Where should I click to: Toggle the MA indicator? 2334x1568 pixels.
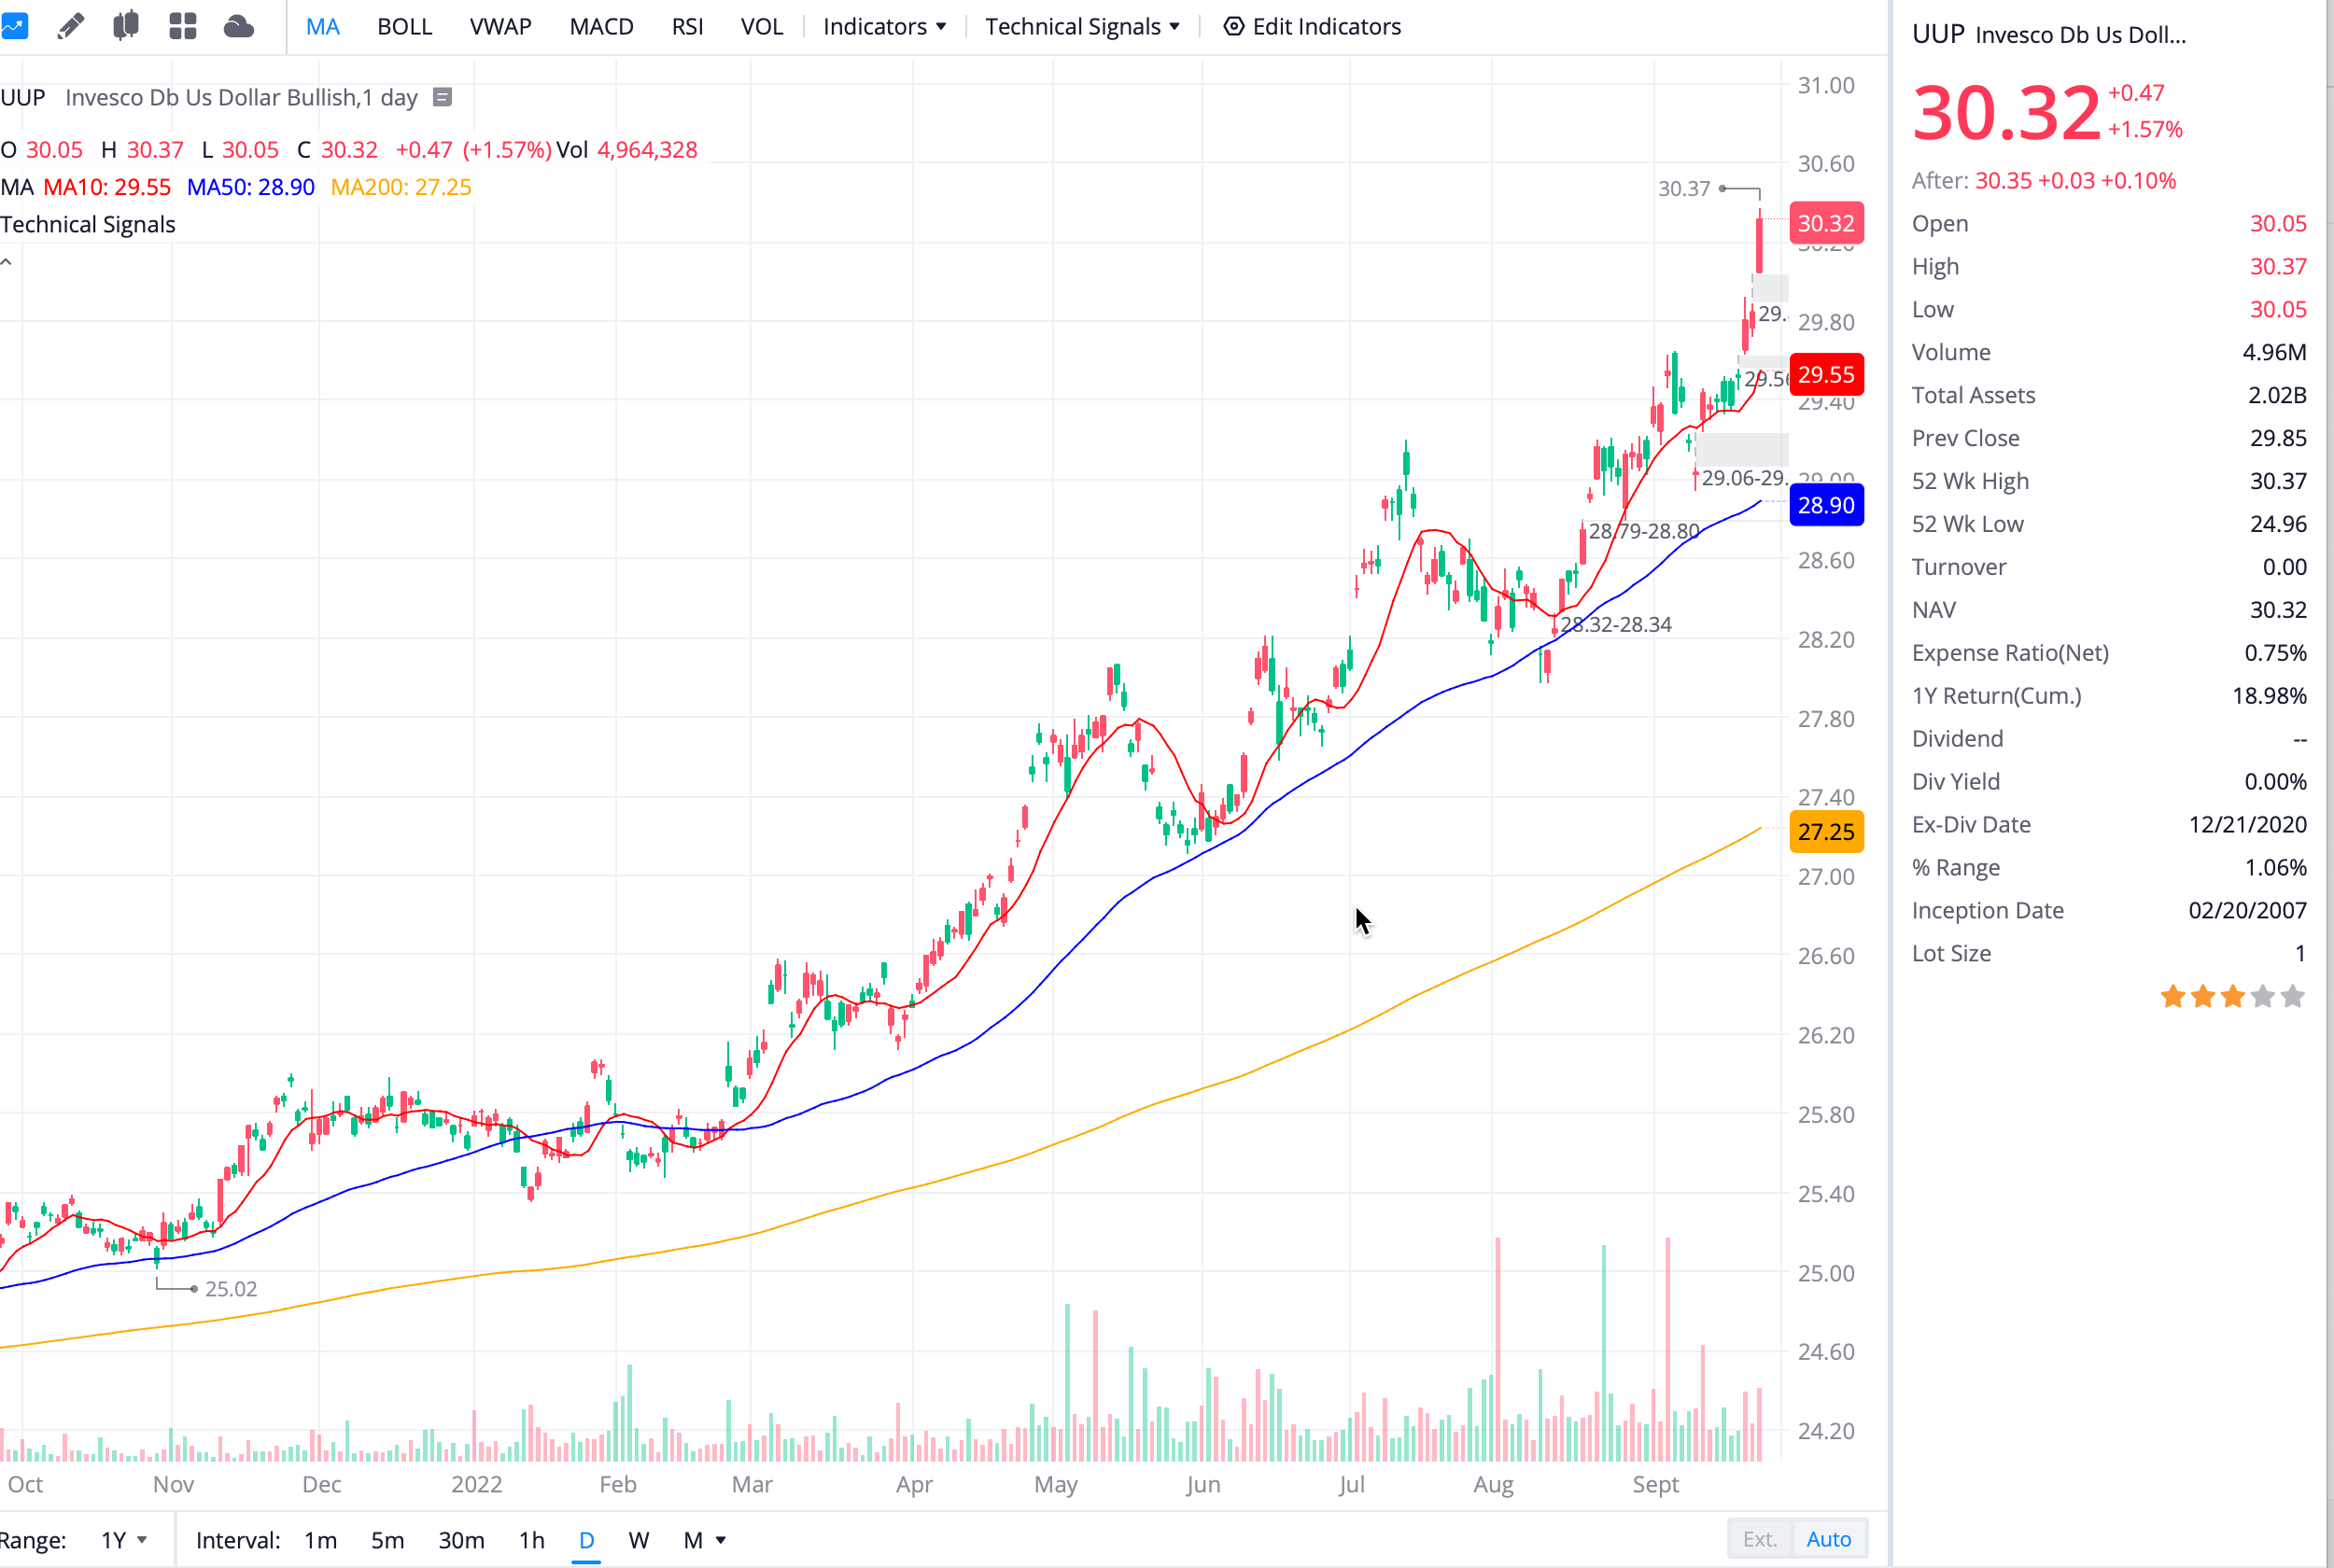point(322,26)
